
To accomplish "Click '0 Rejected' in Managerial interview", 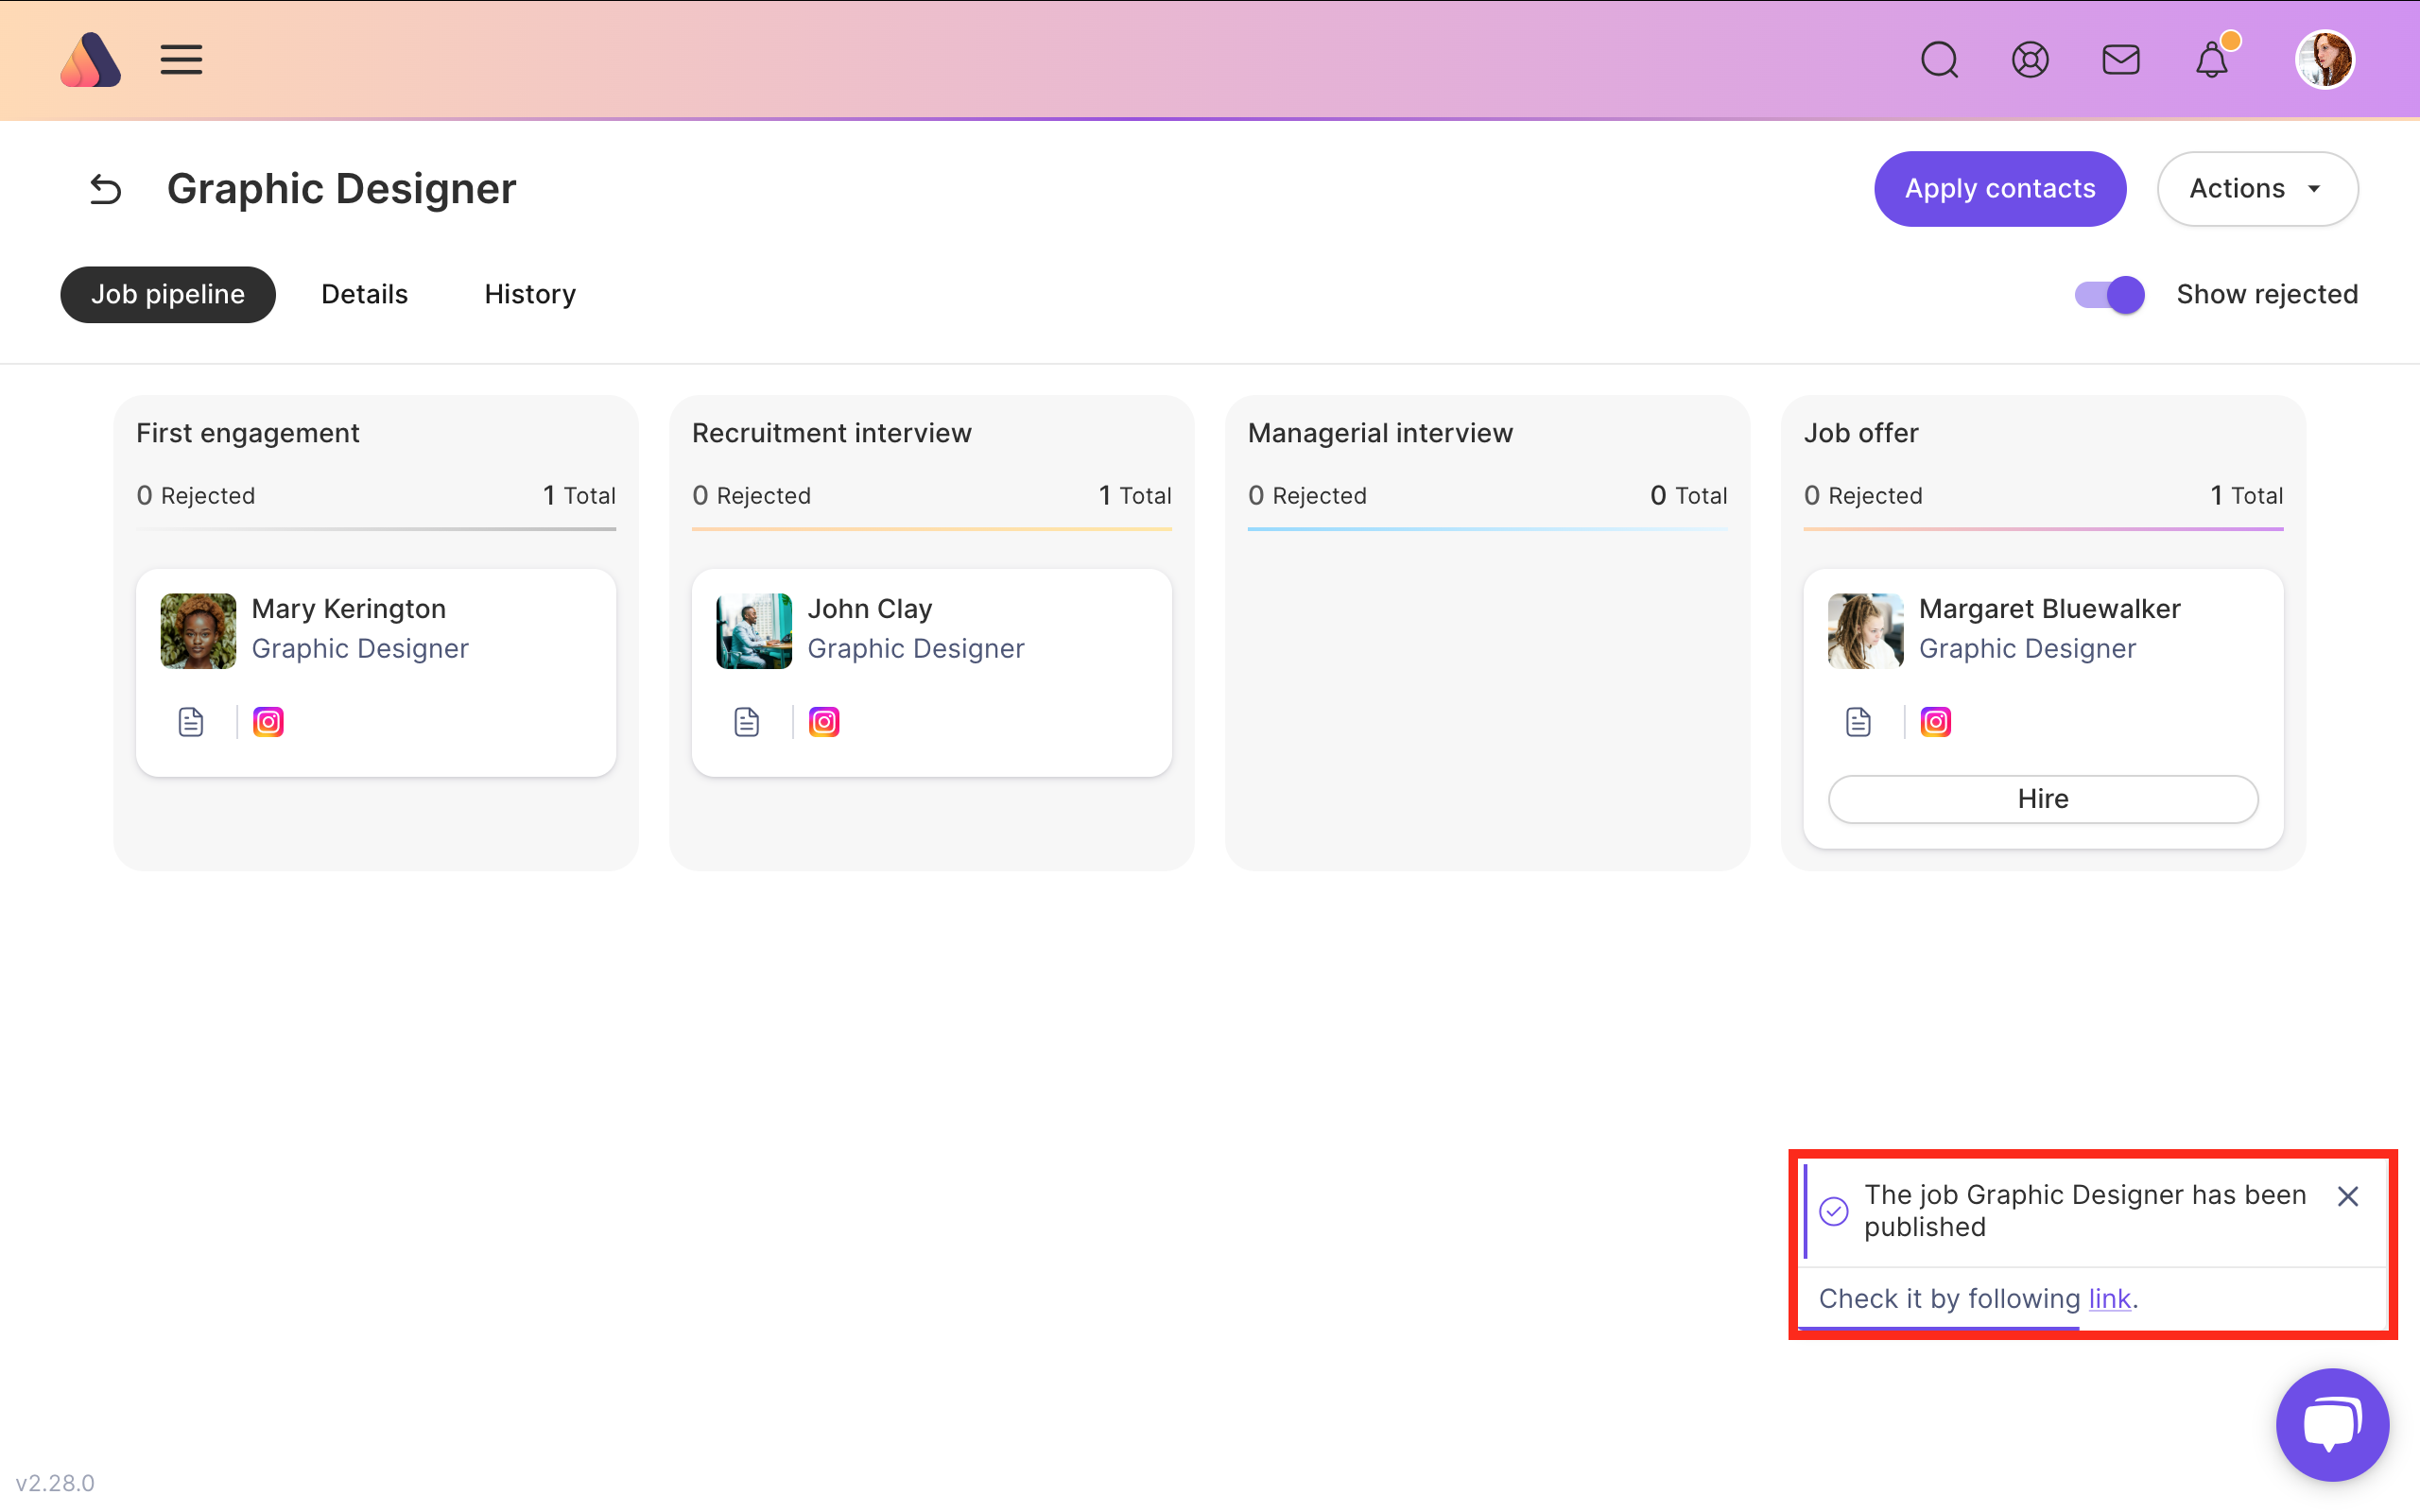I will point(1307,496).
